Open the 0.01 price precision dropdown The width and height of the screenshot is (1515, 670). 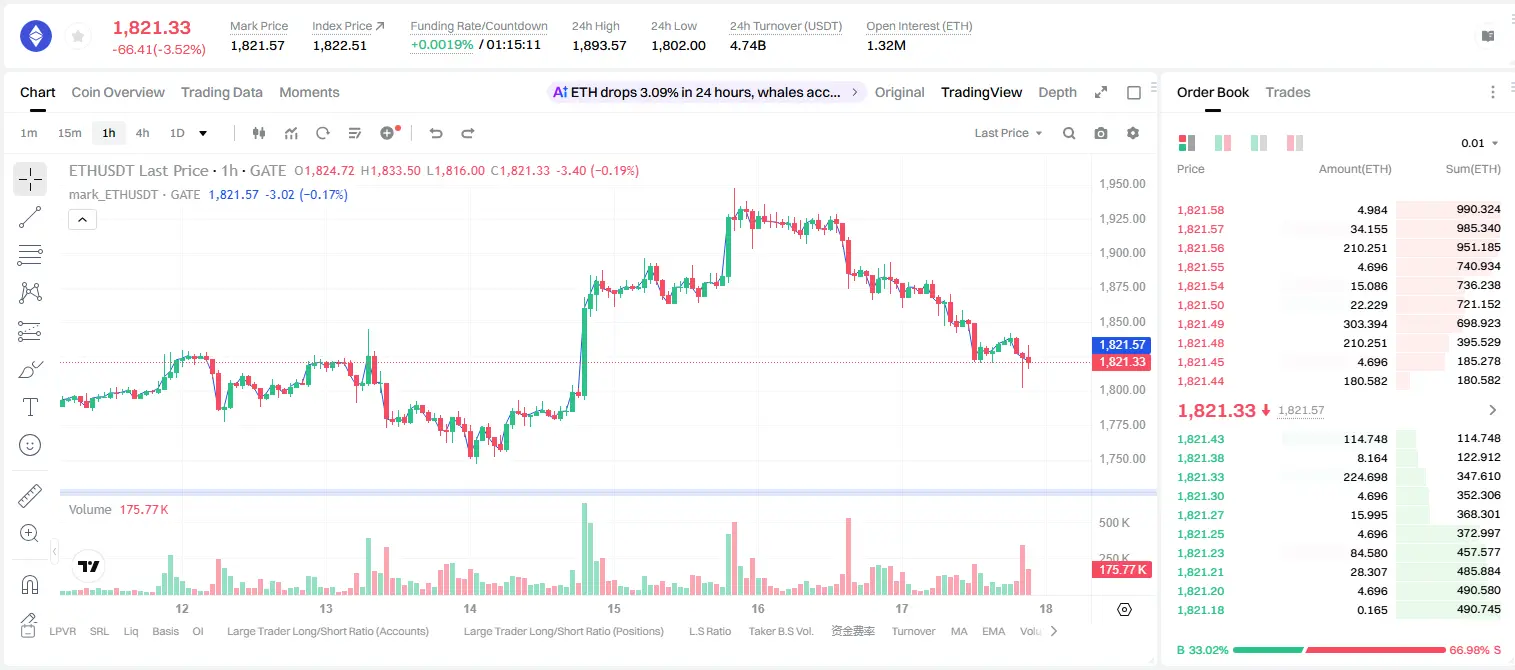[1480, 143]
